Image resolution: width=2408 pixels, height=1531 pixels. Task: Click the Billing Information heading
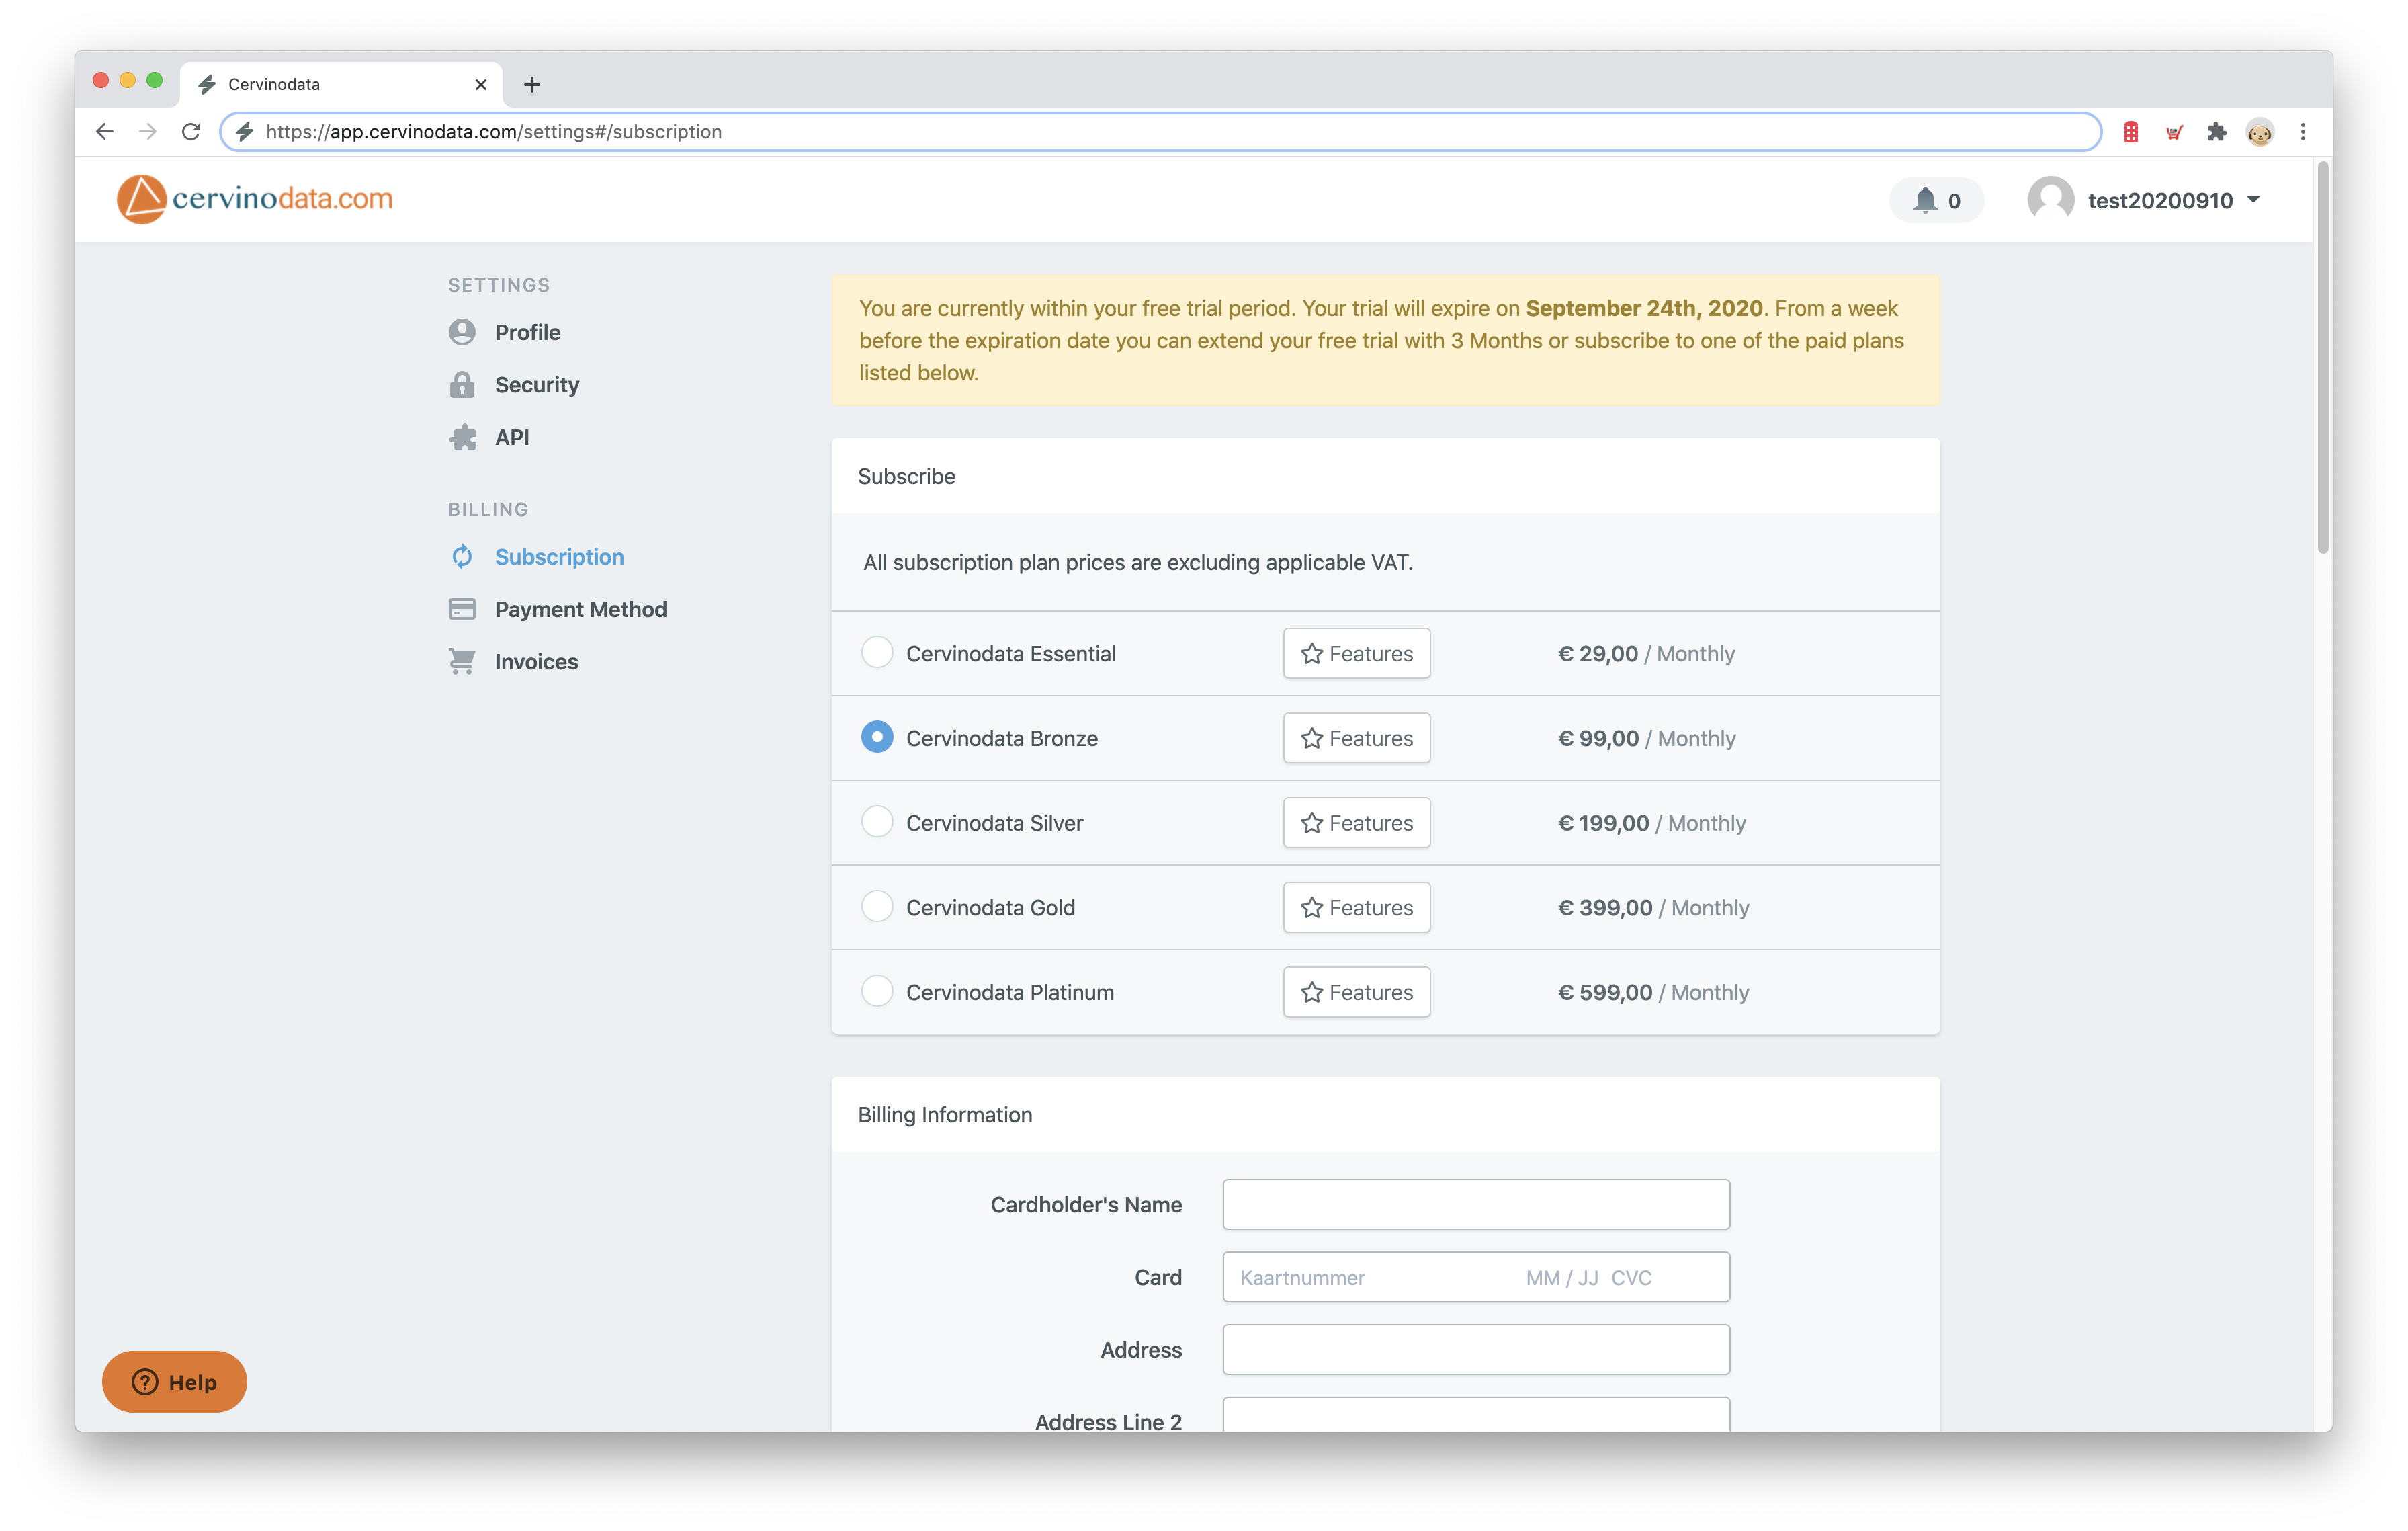(945, 1115)
